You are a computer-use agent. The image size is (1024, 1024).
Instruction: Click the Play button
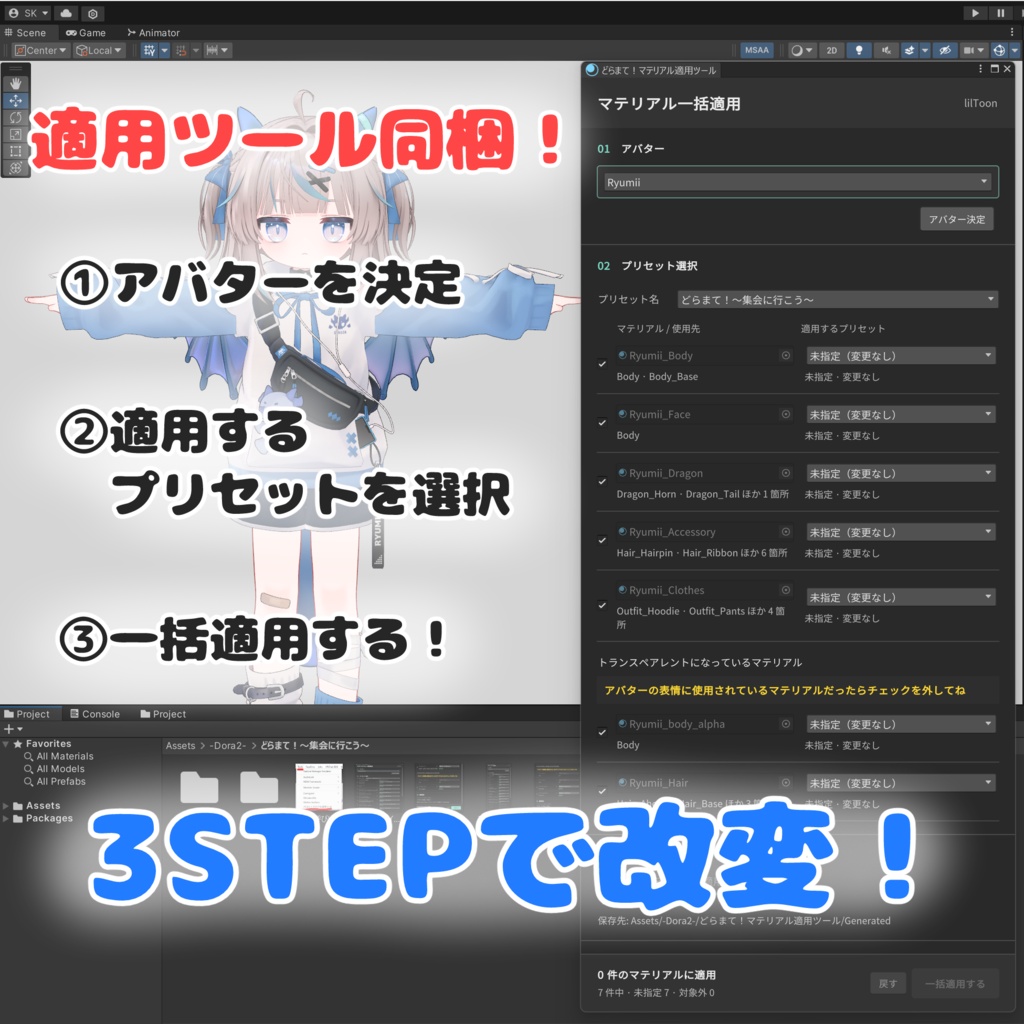975,13
